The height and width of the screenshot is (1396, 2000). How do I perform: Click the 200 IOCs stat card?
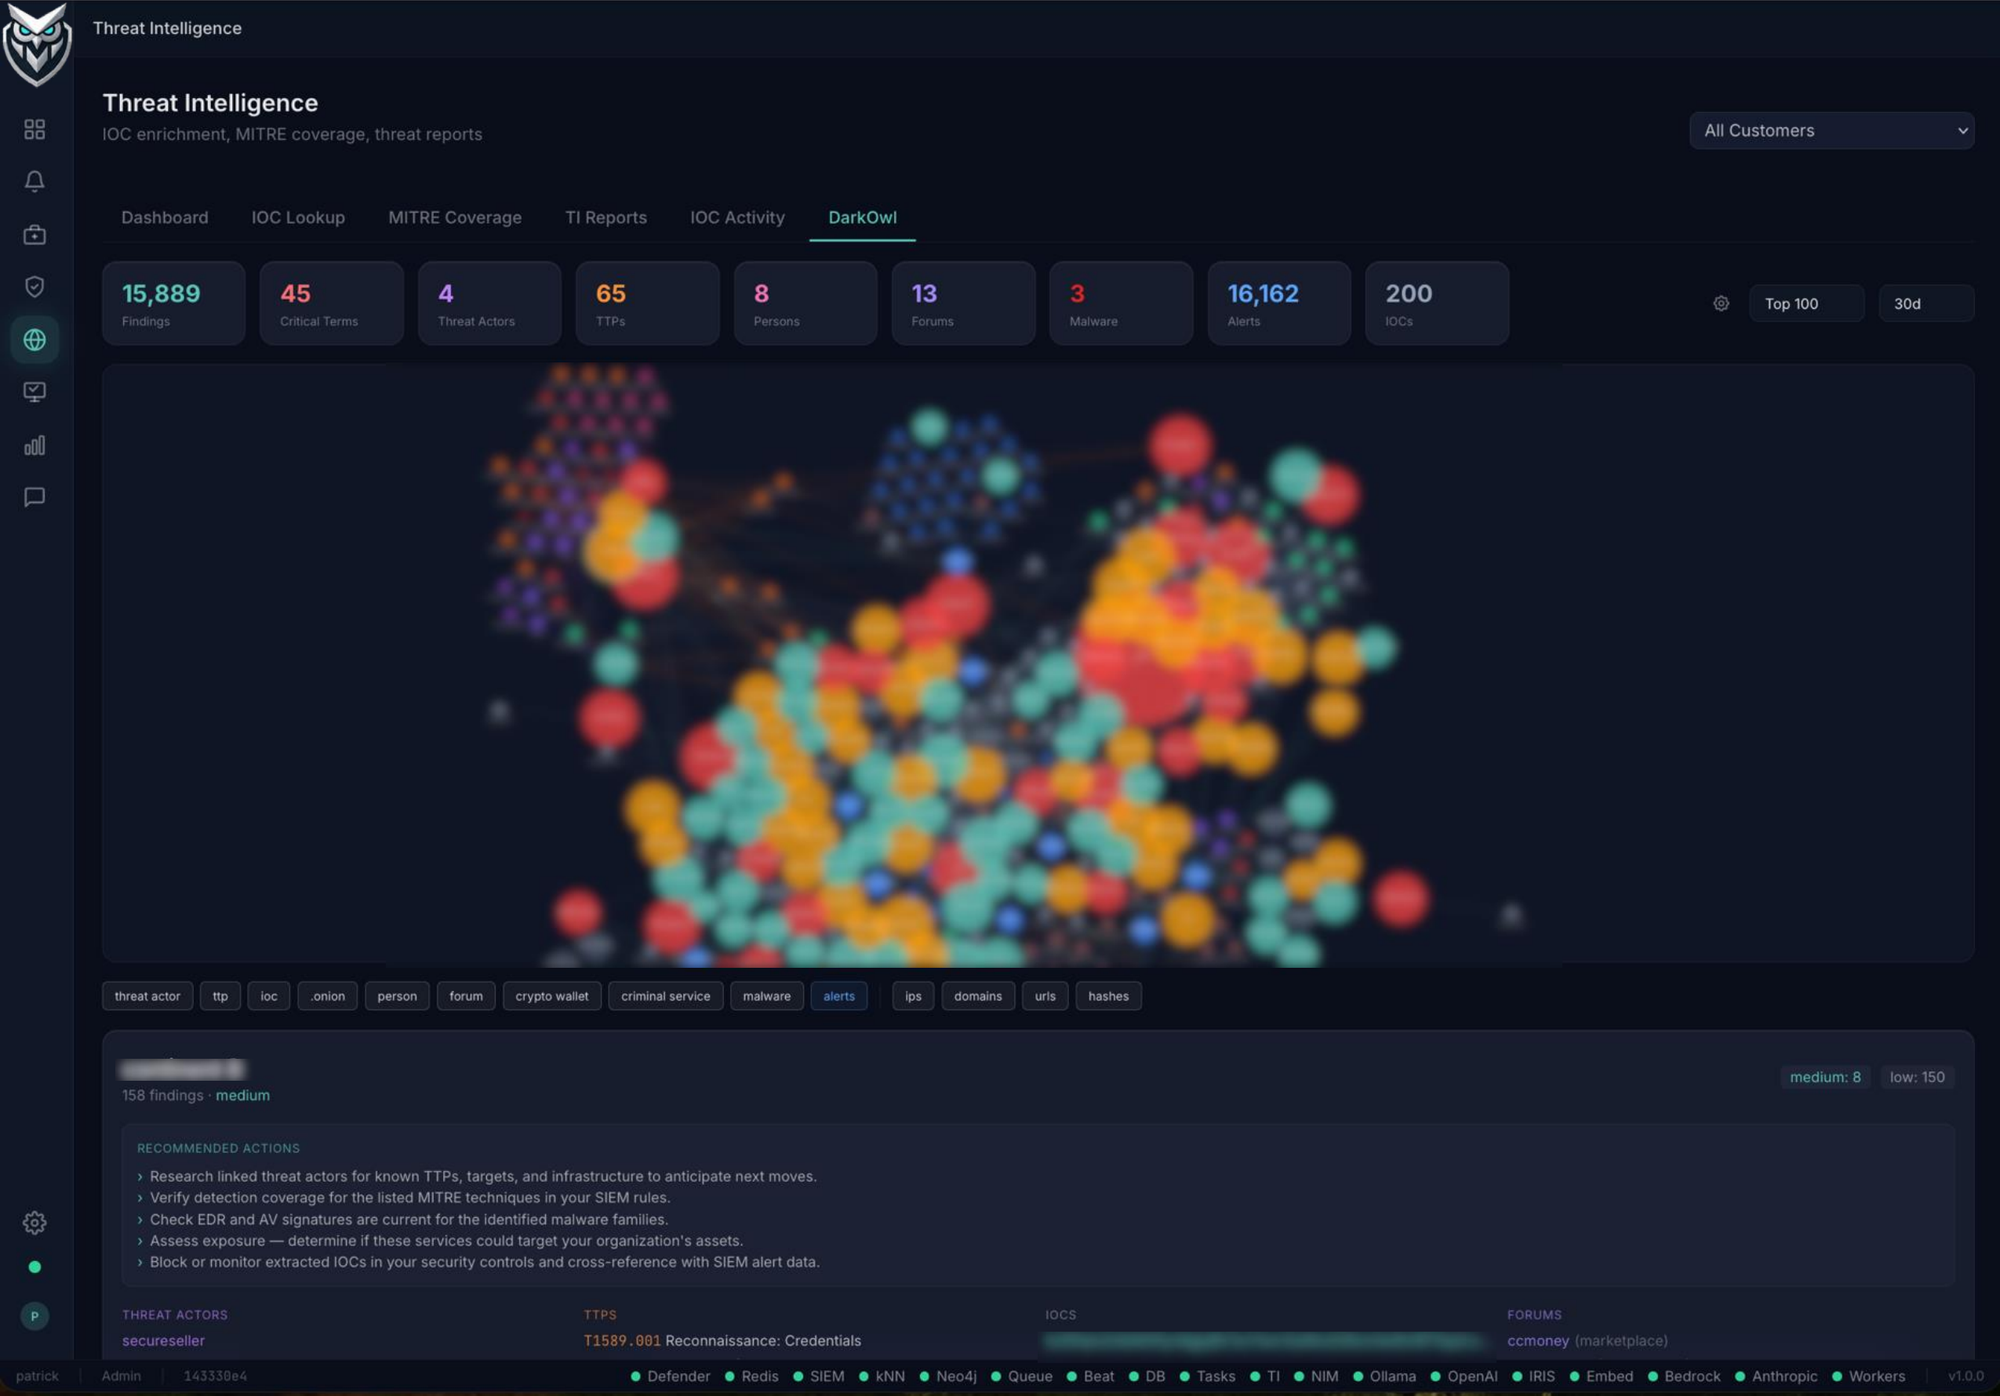click(1437, 303)
